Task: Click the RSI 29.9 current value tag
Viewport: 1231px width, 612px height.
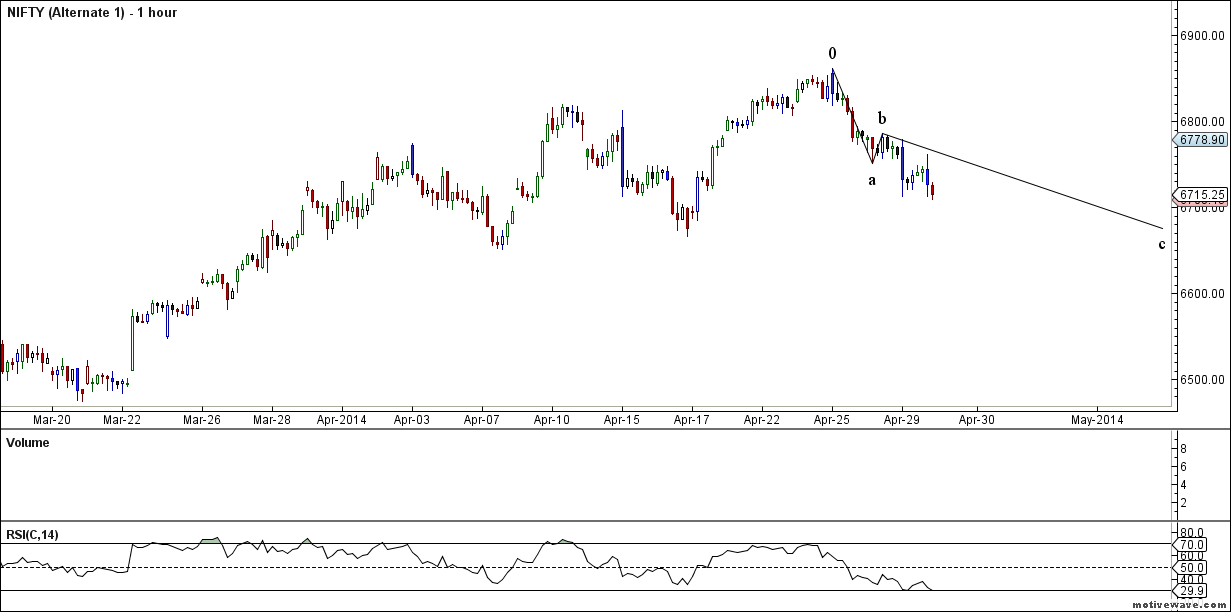Action: 1193,591
